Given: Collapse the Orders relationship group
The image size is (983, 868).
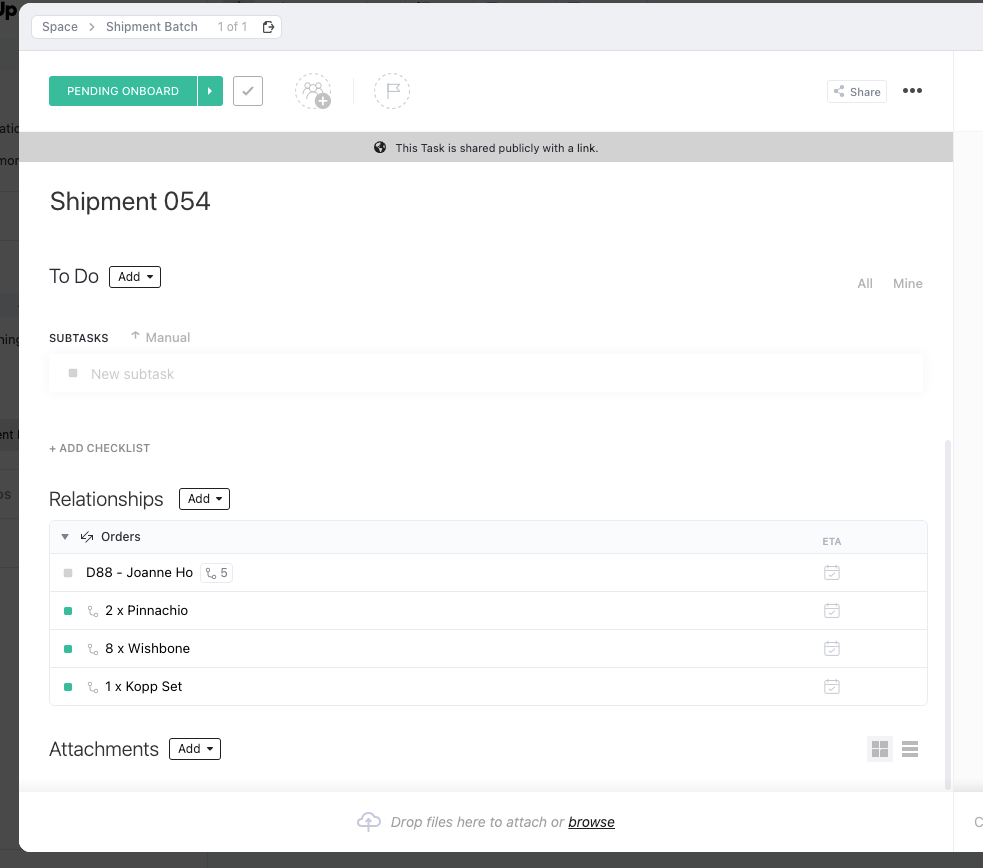Looking at the screenshot, I should tap(65, 537).
